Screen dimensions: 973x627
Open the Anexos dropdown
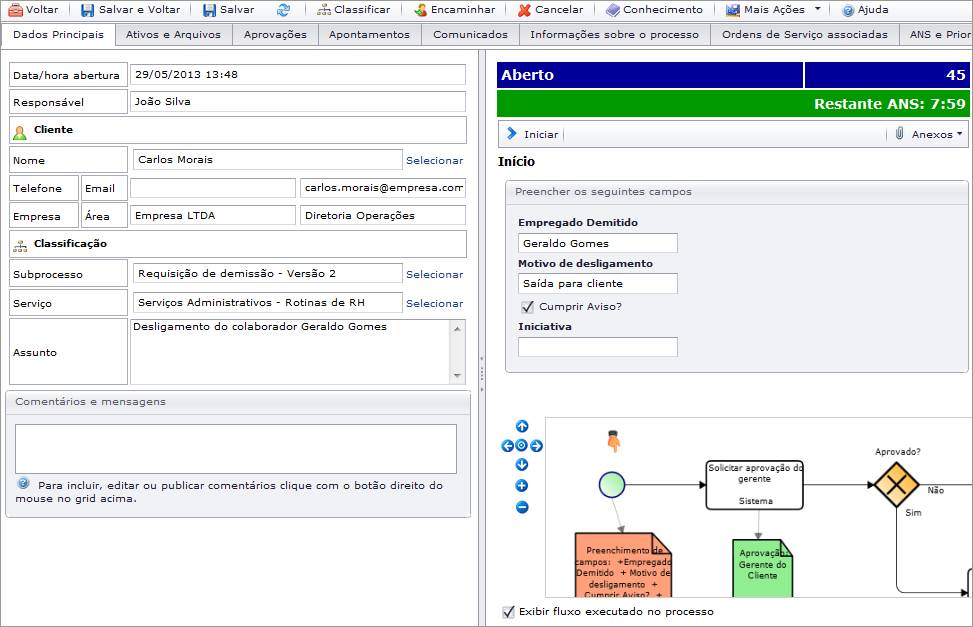pyautogui.click(x=928, y=134)
